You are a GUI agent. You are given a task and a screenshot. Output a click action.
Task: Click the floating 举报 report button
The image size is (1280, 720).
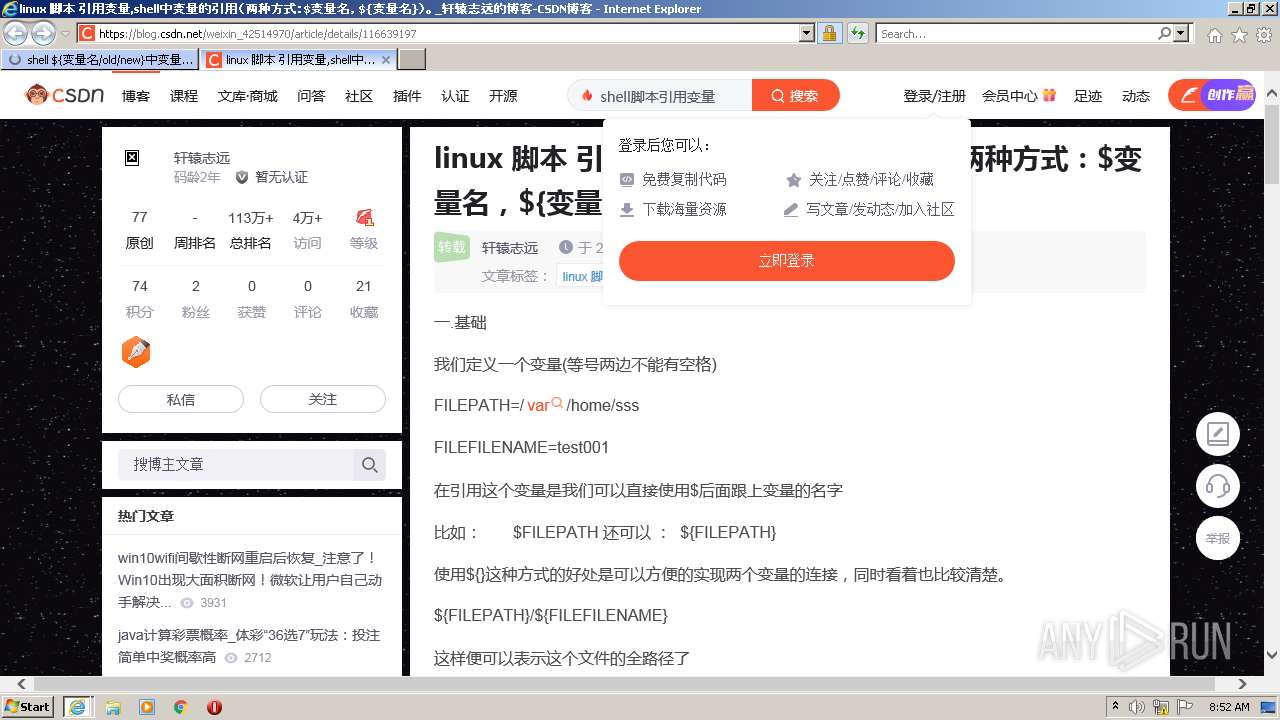(1218, 538)
